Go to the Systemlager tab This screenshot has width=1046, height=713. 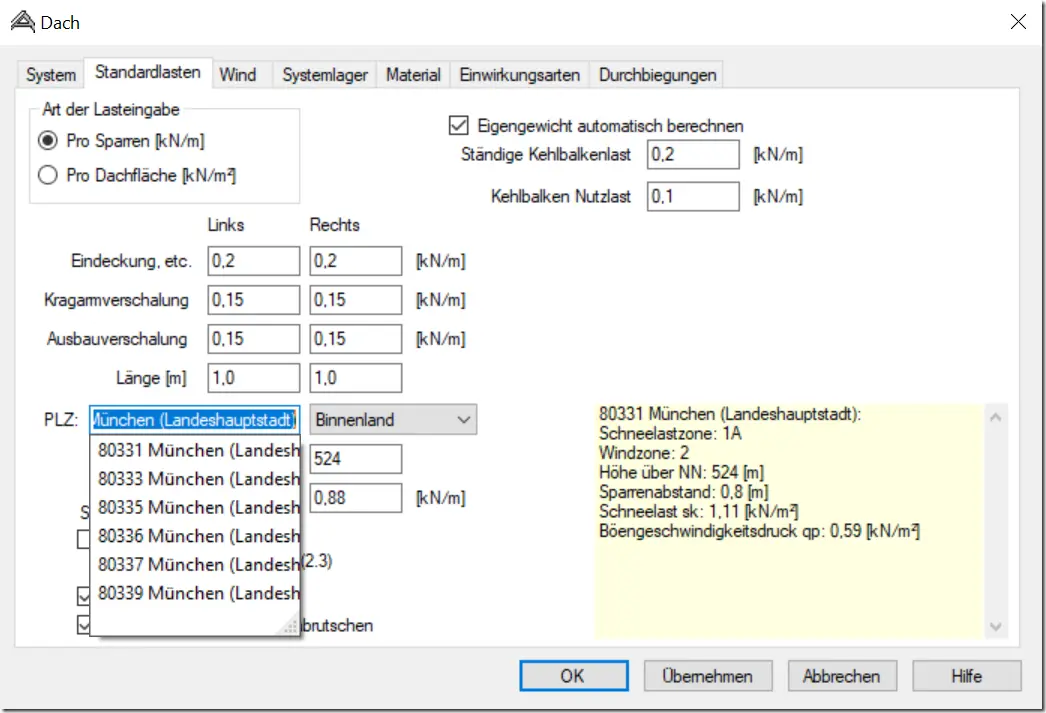click(324, 75)
